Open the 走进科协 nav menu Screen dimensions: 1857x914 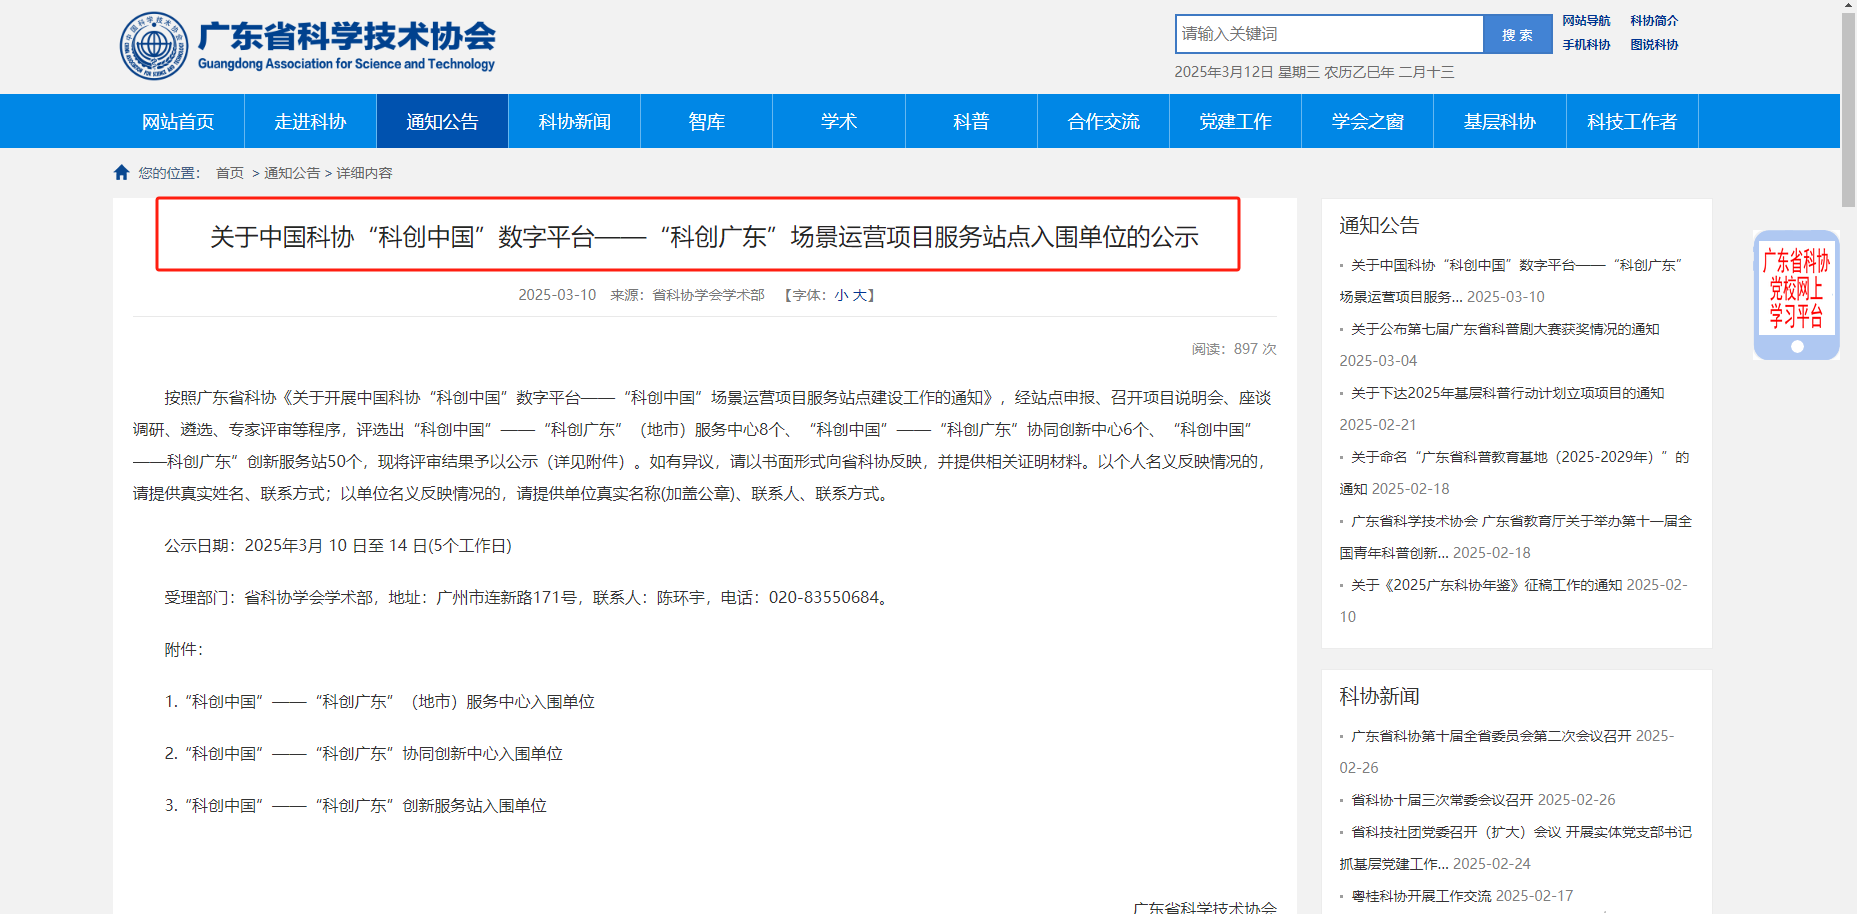pos(310,121)
